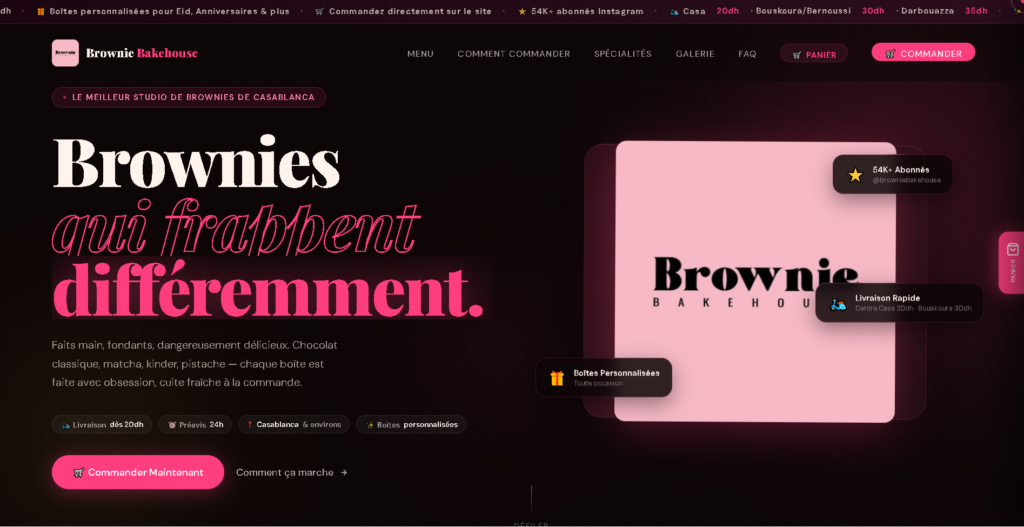Open the side PANIER tab on right edge
Viewport: 1024px width, 527px height.
[x=1011, y=263]
